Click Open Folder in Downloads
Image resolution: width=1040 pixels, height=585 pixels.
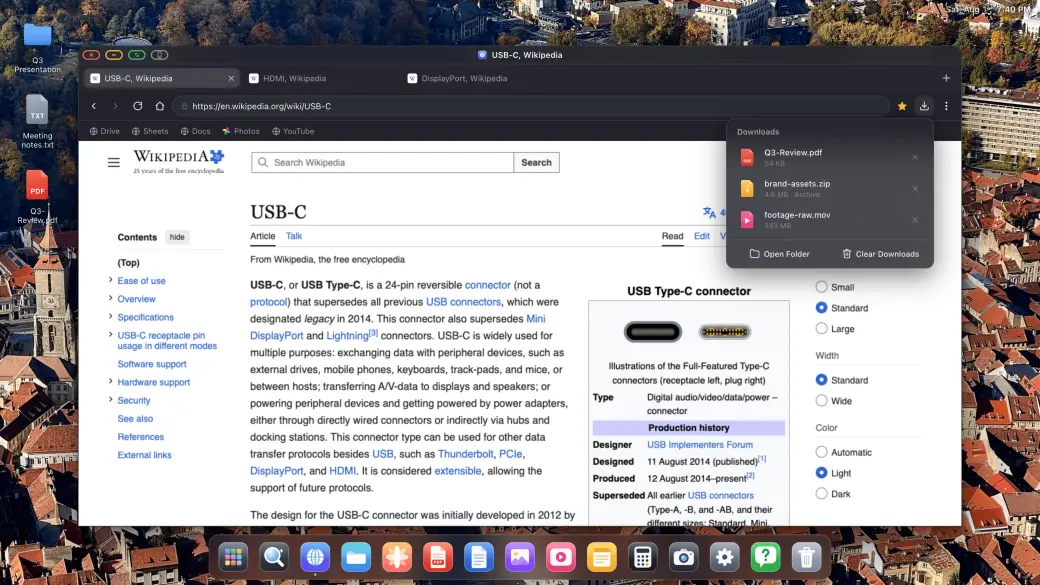click(779, 254)
